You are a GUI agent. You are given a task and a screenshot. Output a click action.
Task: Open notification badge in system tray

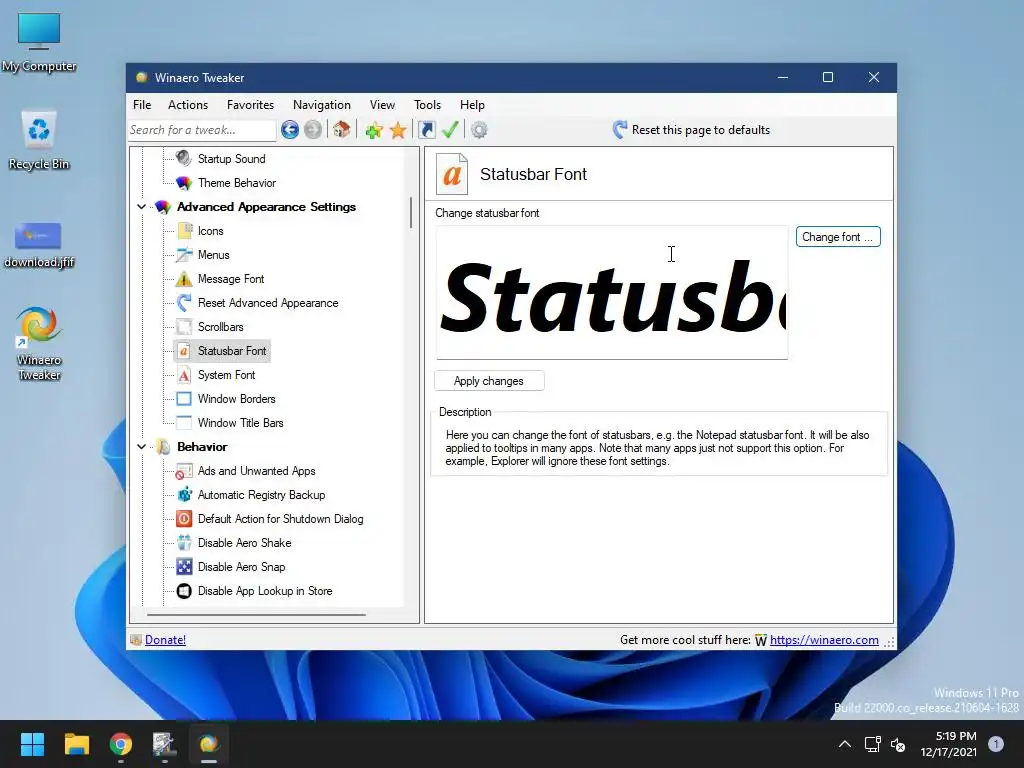[996, 743]
